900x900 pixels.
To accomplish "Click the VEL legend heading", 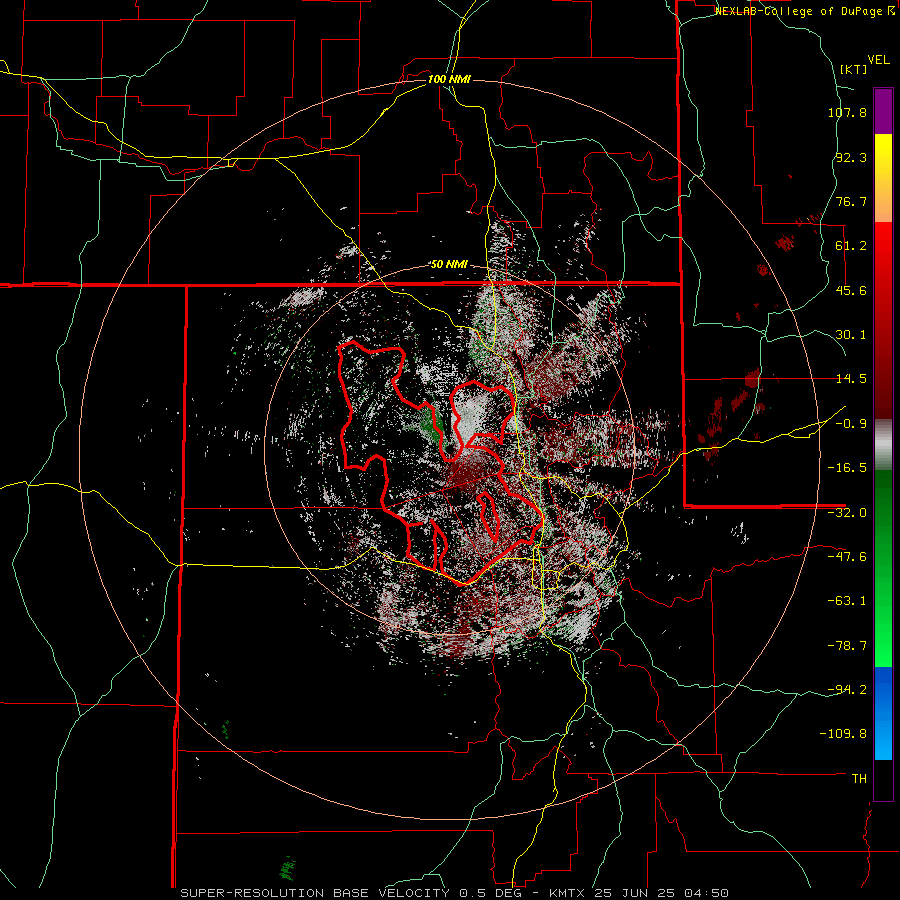I will pyautogui.click(x=878, y=60).
